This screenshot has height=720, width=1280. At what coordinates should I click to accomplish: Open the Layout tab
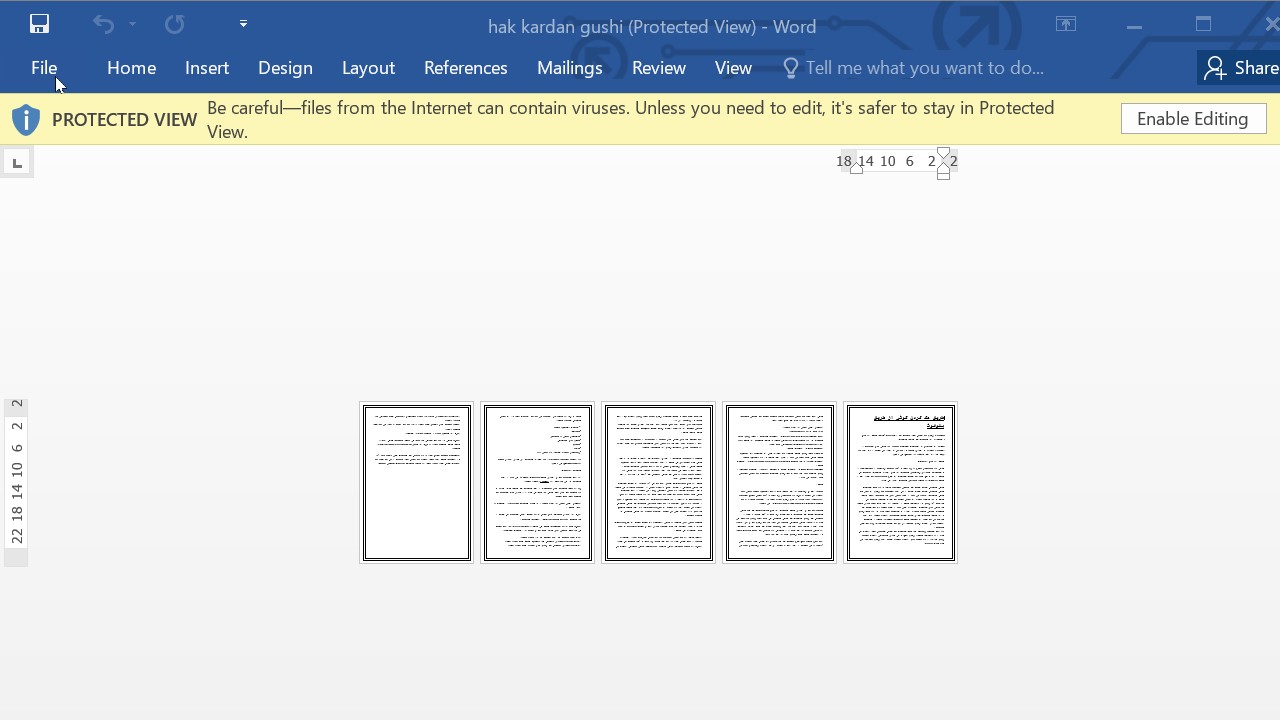pyautogui.click(x=368, y=68)
